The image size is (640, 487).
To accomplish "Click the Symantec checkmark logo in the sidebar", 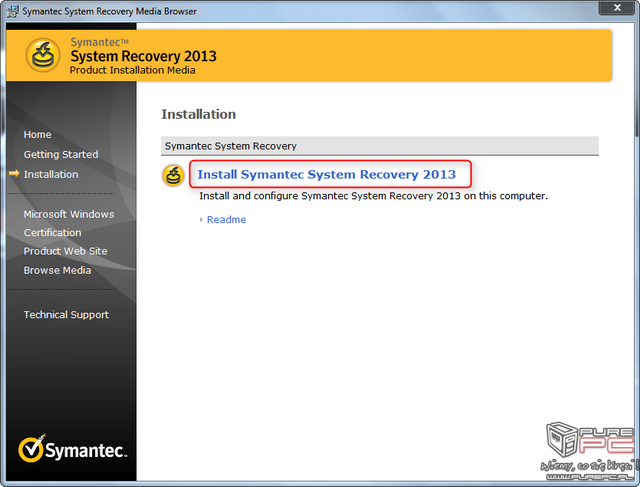I will tap(73, 449).
